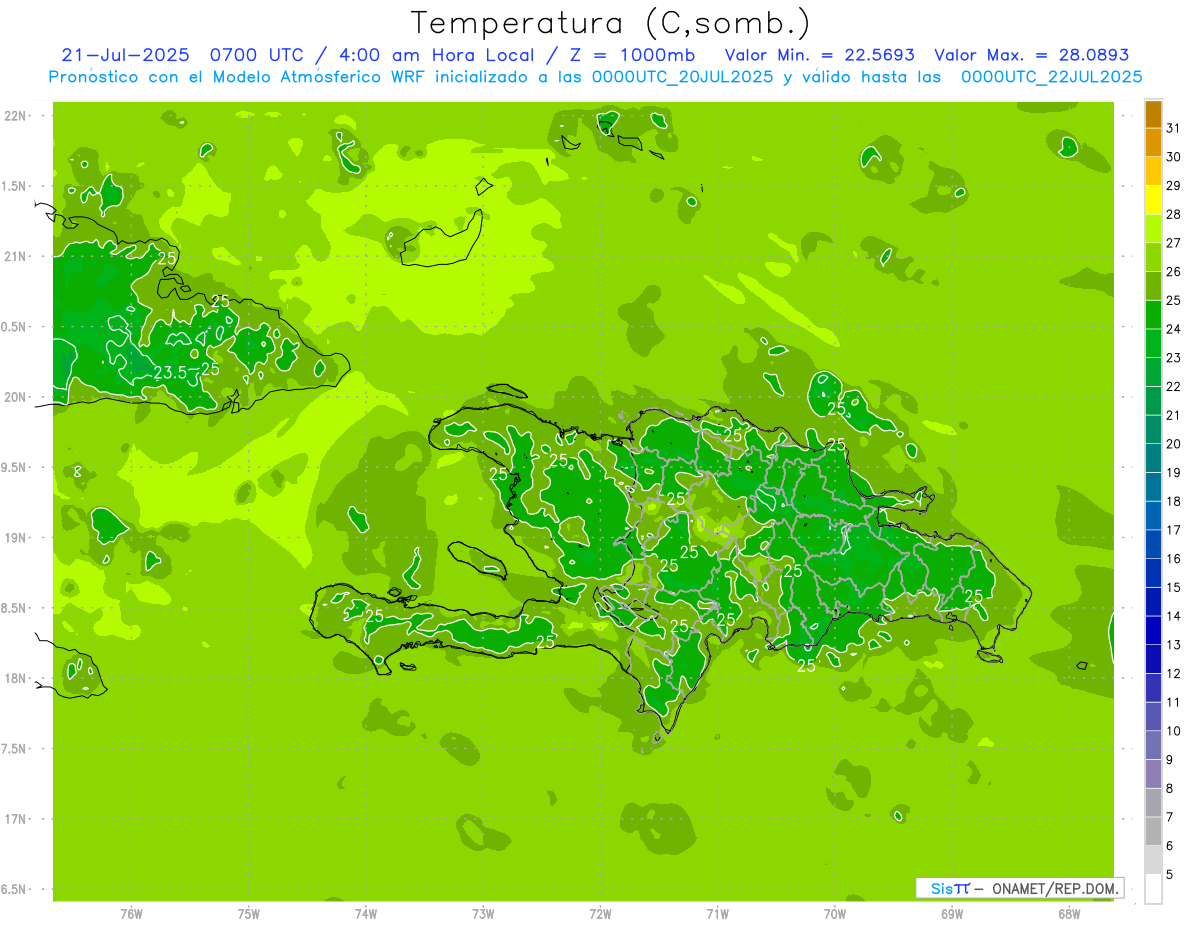The image size is (1200, 927).
Task: Select "Modelo Atmosferico WRF" in forecast line
Action: coord(318,77)
